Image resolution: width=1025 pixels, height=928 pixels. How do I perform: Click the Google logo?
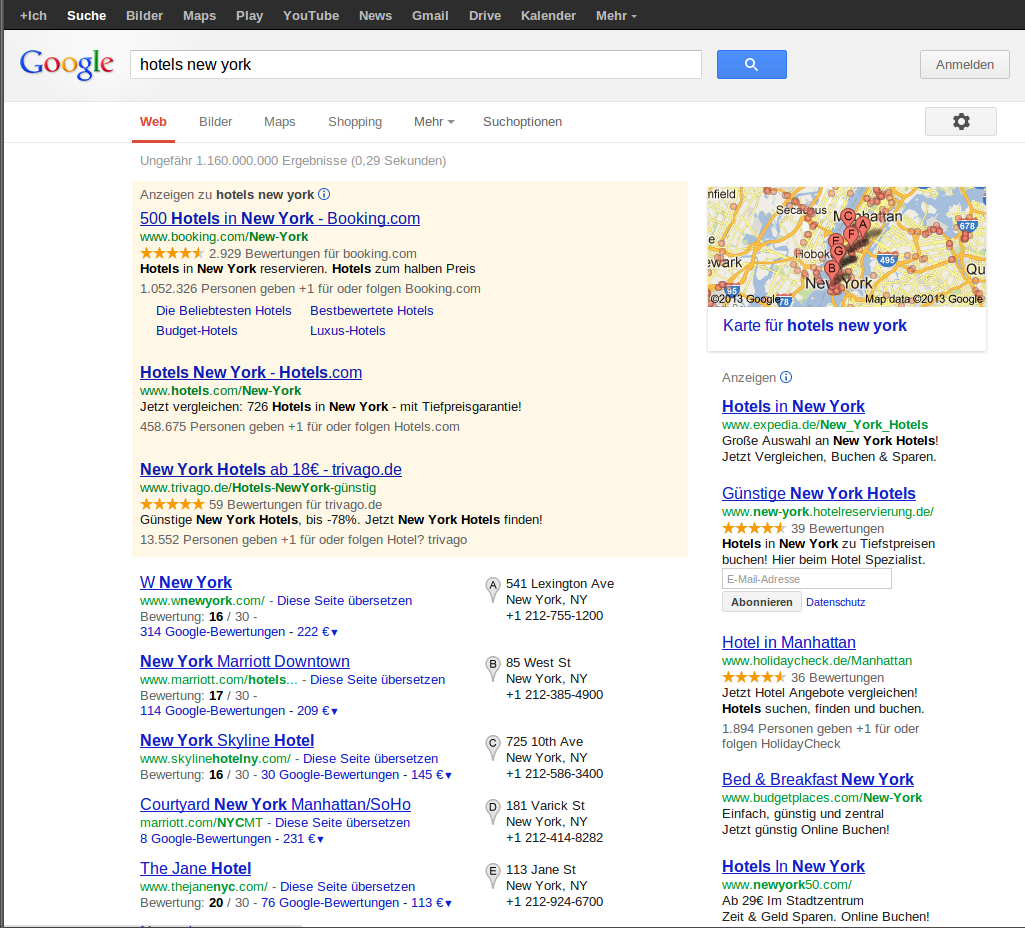point(66,64)
